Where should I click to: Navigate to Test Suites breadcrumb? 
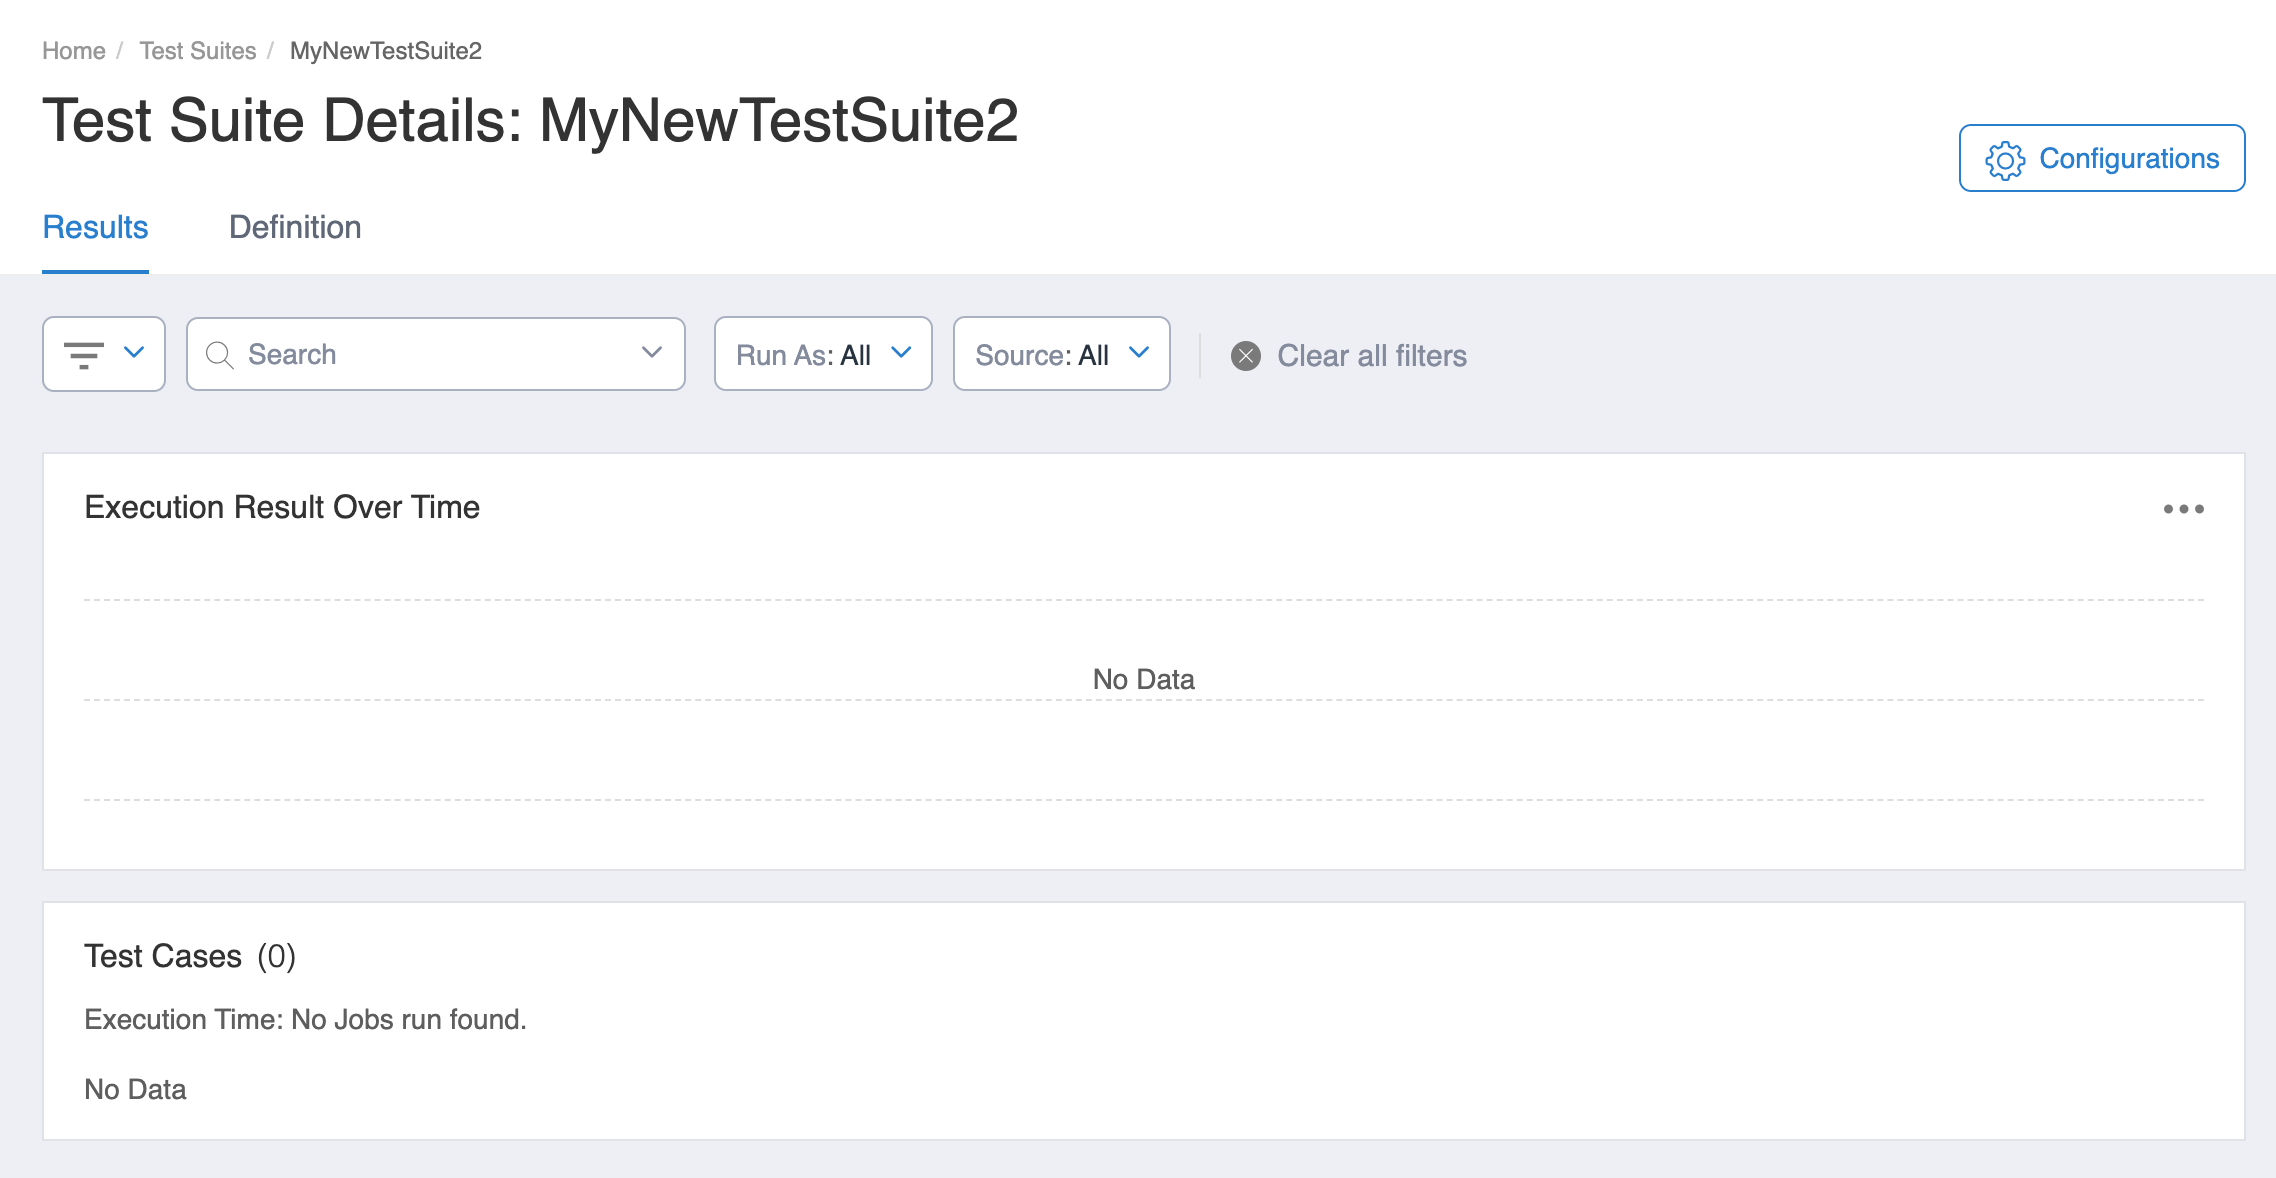197,51
